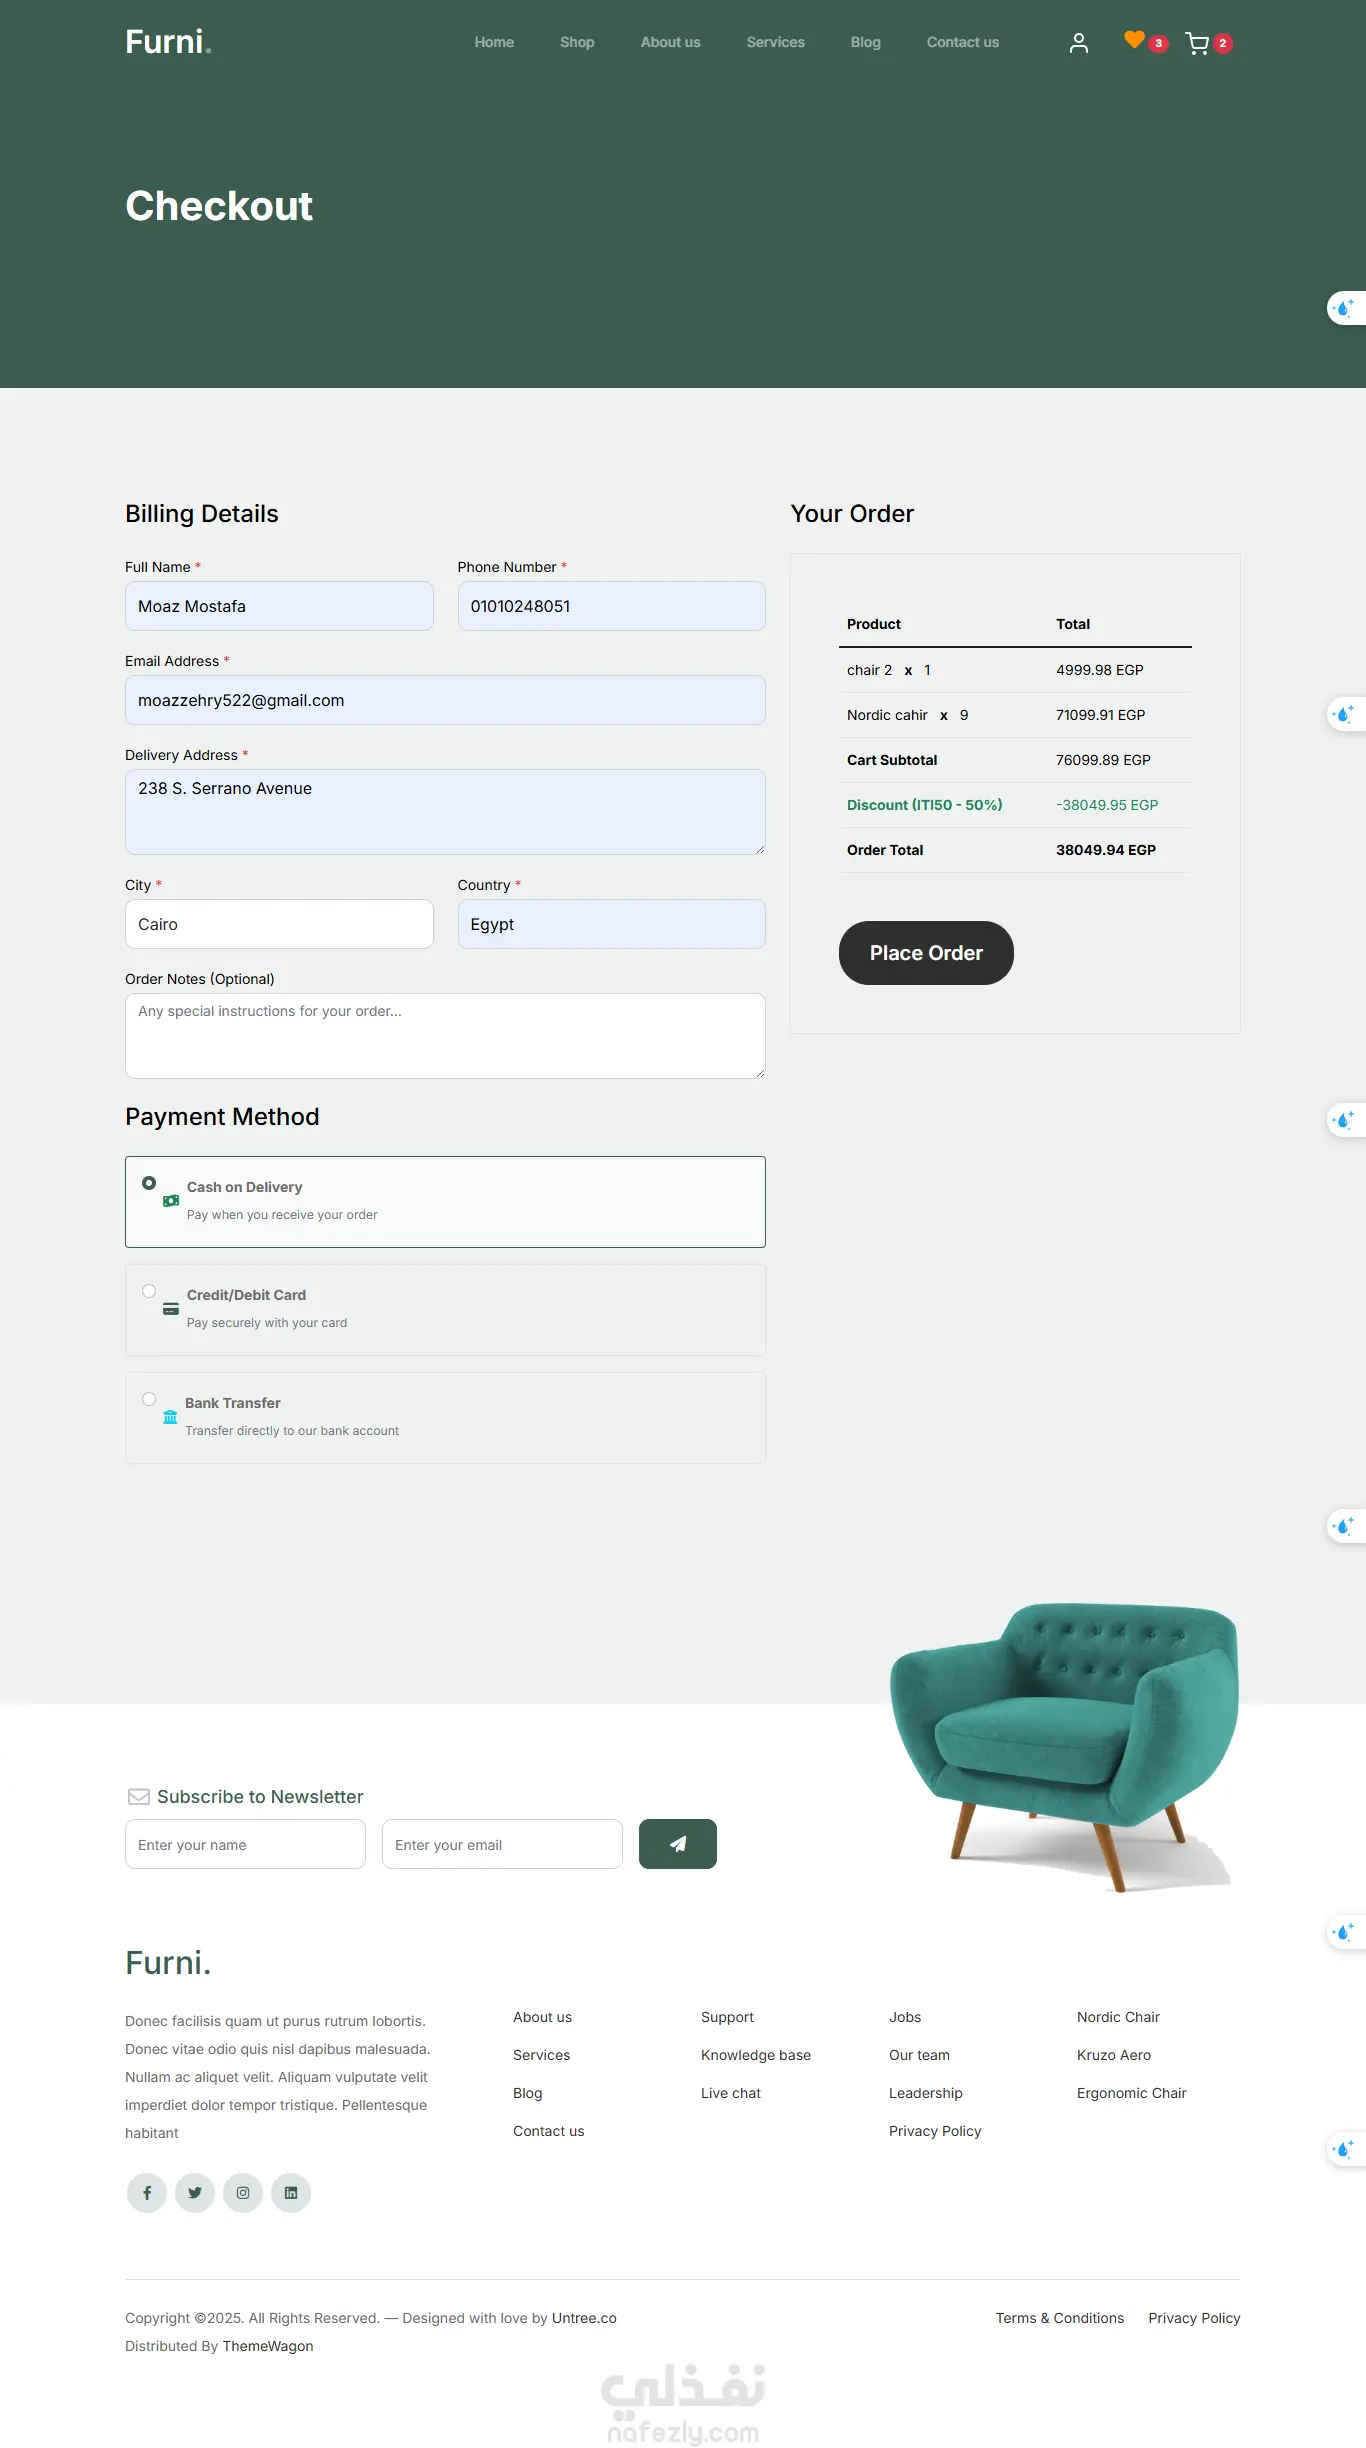Open the wishlist heart icon
This screenshot has height=2448, width=1366.
[1134, 40]
